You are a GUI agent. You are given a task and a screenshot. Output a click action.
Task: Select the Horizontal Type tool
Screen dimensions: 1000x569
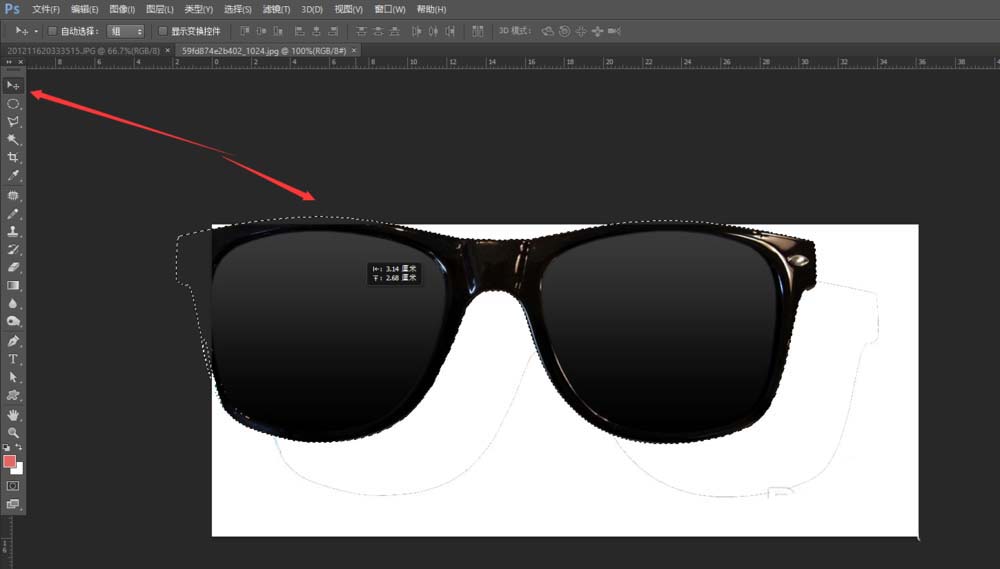tap(14, 359)
